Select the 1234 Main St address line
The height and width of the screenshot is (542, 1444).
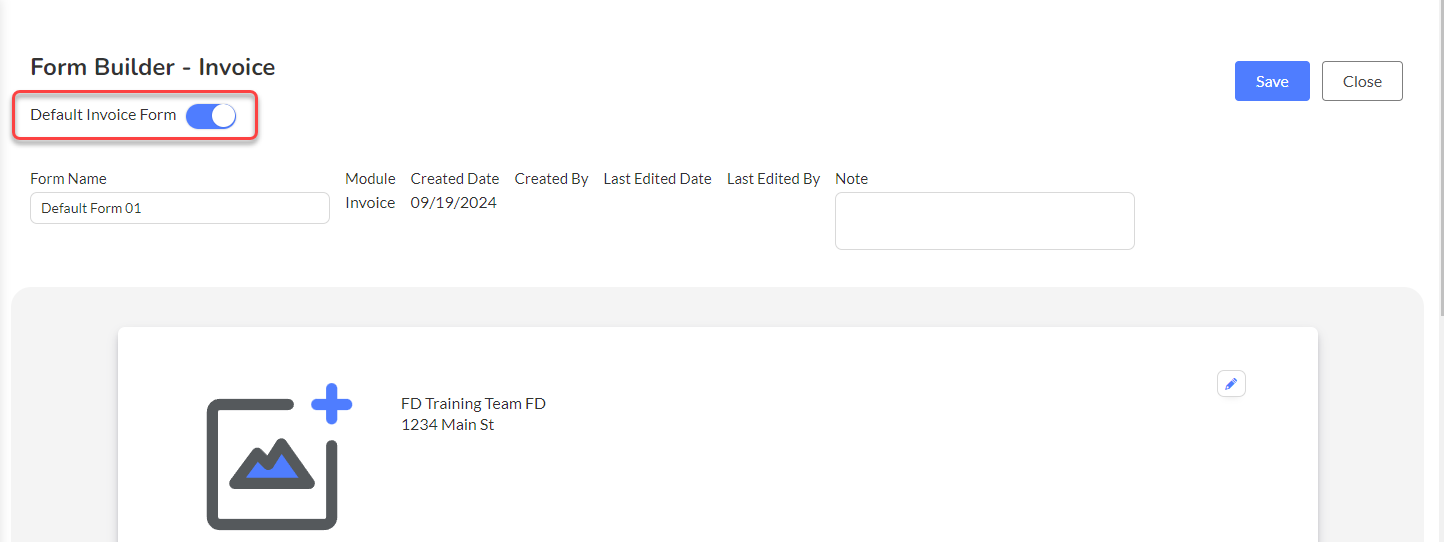click(x=447, y=425)
